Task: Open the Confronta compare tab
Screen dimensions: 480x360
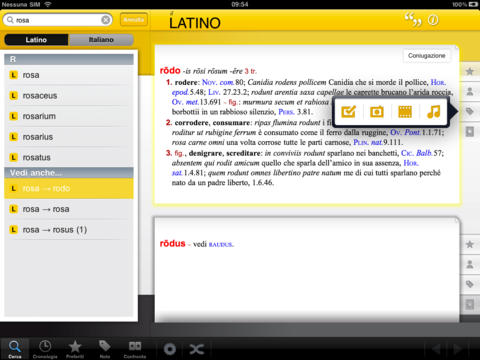Action: point(135,349)
